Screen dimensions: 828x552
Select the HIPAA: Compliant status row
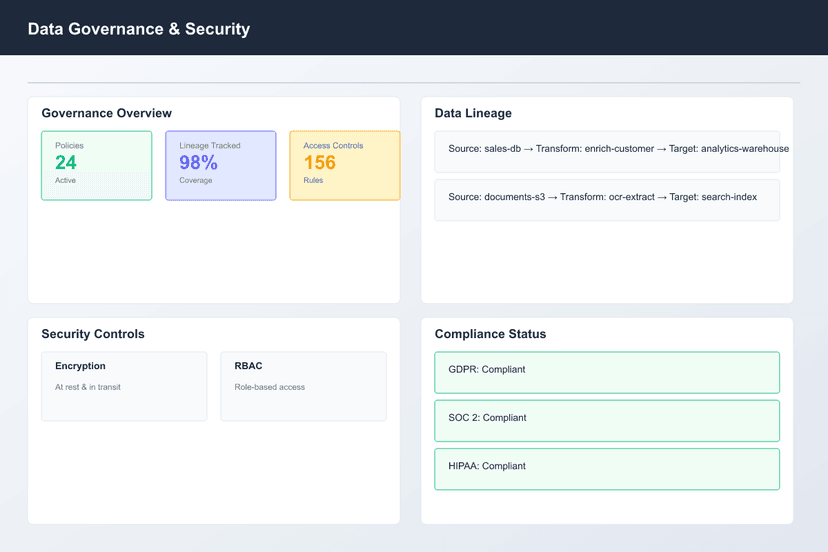click(x=607, y=469)
